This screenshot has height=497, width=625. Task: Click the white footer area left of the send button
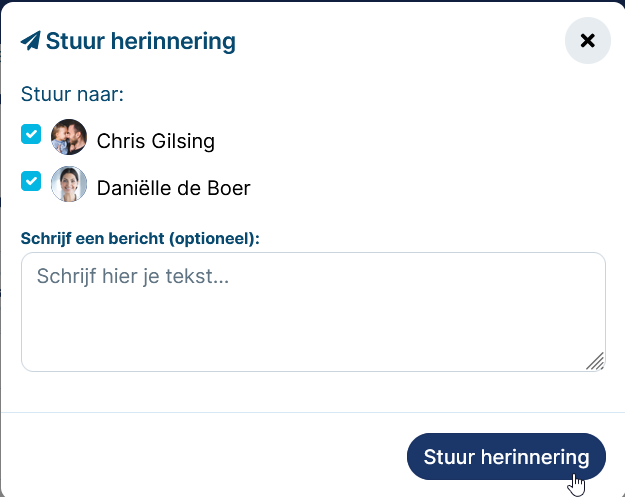pos(203,456)
